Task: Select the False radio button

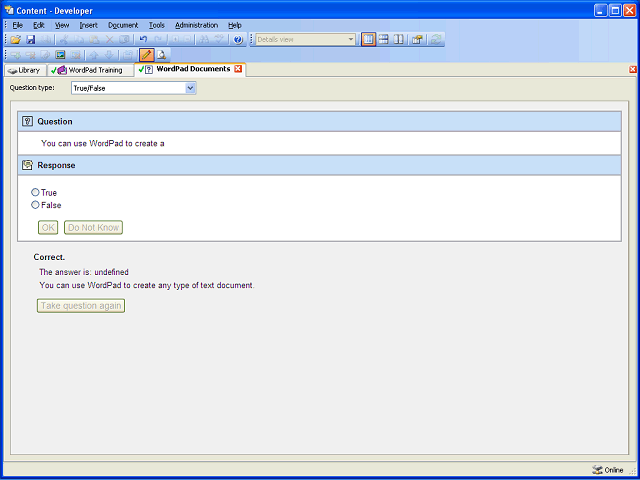Action: point(36,205)
